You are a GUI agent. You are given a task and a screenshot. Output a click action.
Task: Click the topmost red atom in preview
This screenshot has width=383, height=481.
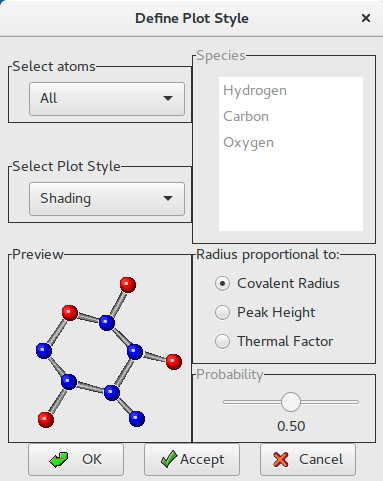(x=128, y=285)
